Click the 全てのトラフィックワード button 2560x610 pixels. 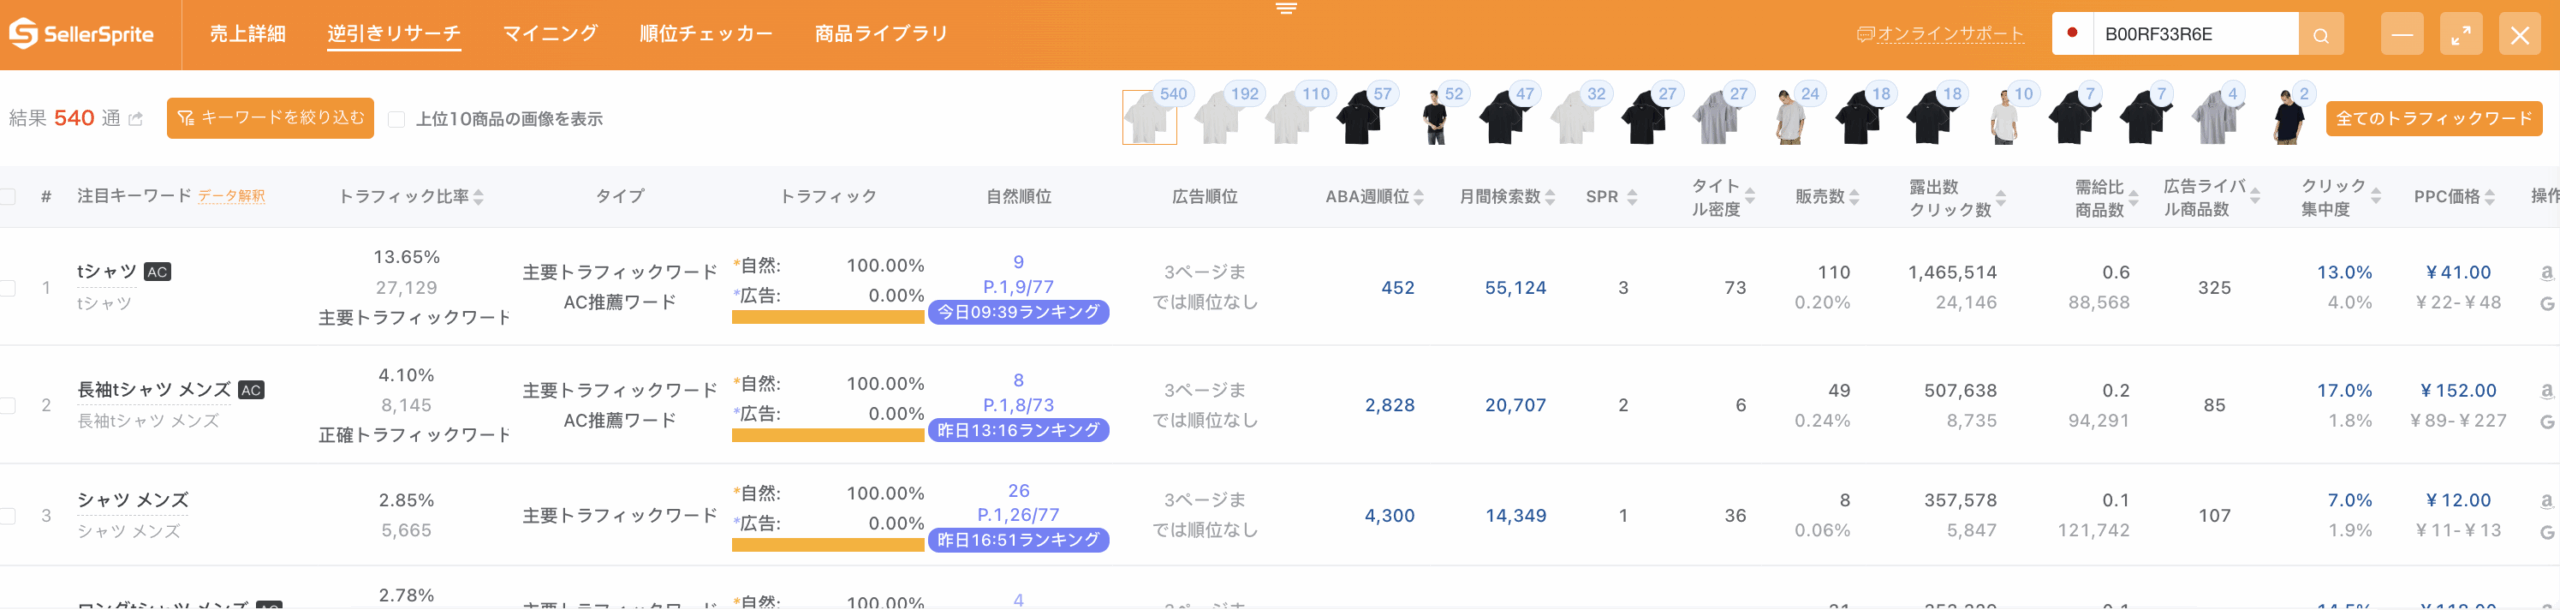point(2434,118)
